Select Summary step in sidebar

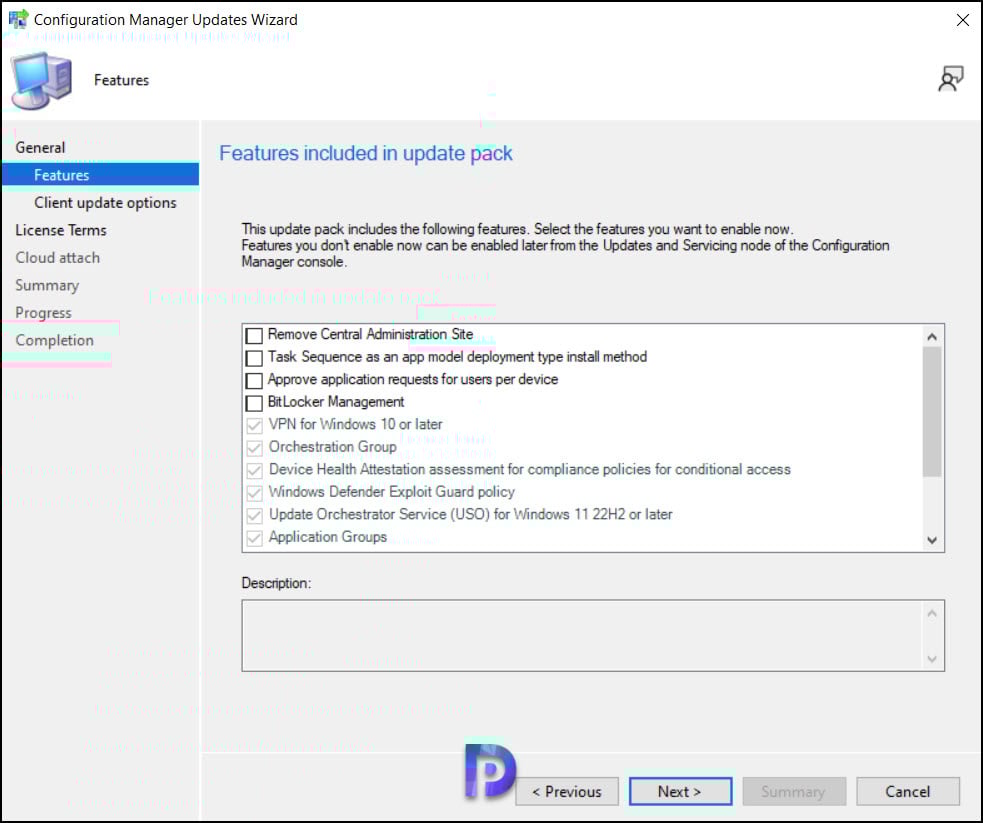(x=47, y=285)
